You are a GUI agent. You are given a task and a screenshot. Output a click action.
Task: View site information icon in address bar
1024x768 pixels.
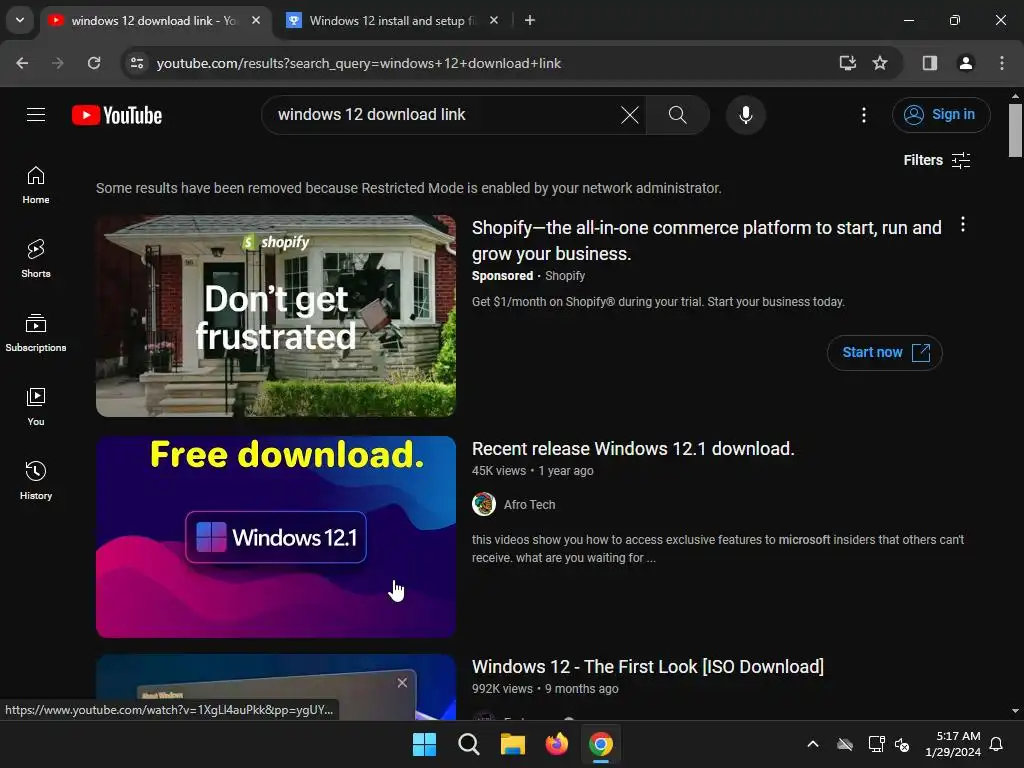click(x=137, y=63)
